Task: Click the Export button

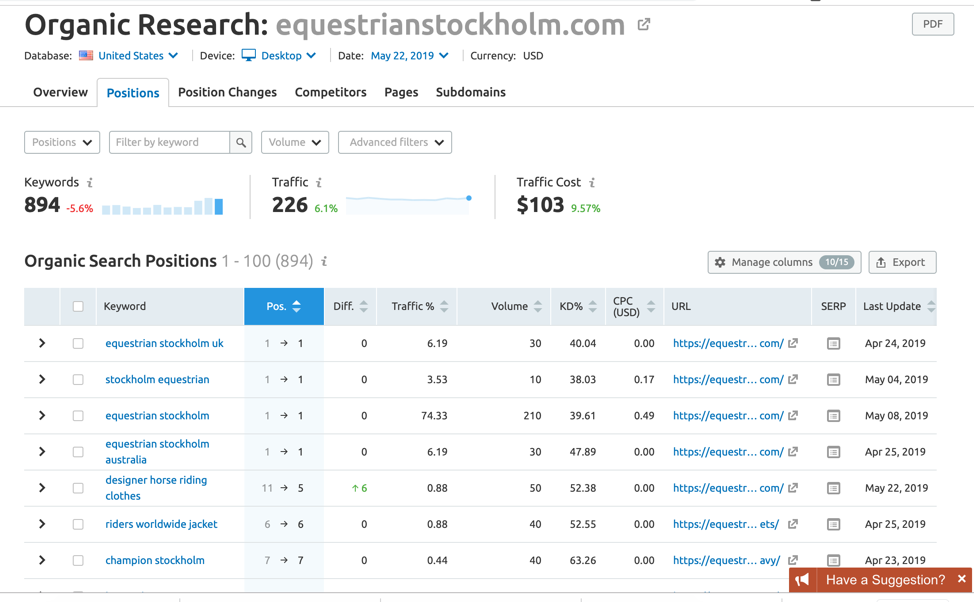Action: tap(901, 262)
